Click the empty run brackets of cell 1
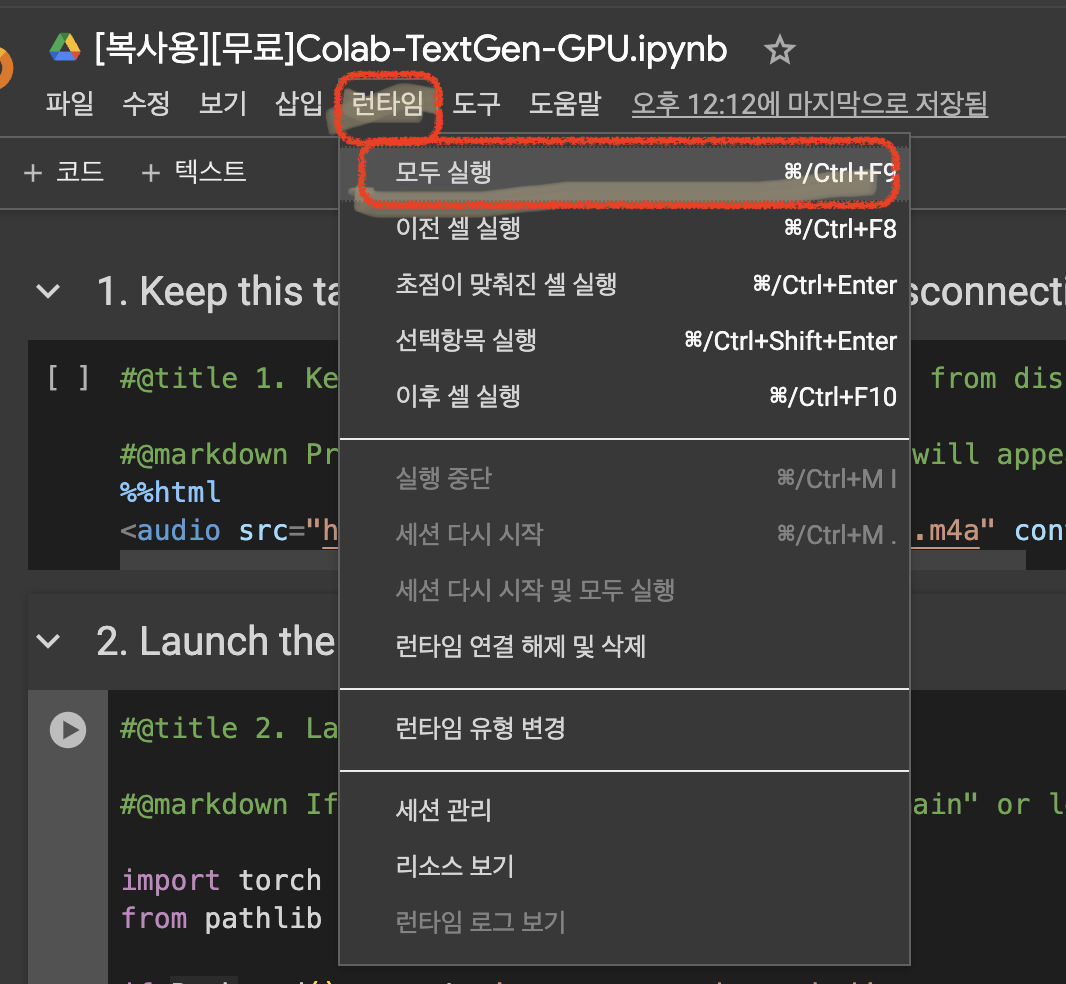The height and width of the screenshot is (984, 1066). pyautogui.click(x=68, y=377)
